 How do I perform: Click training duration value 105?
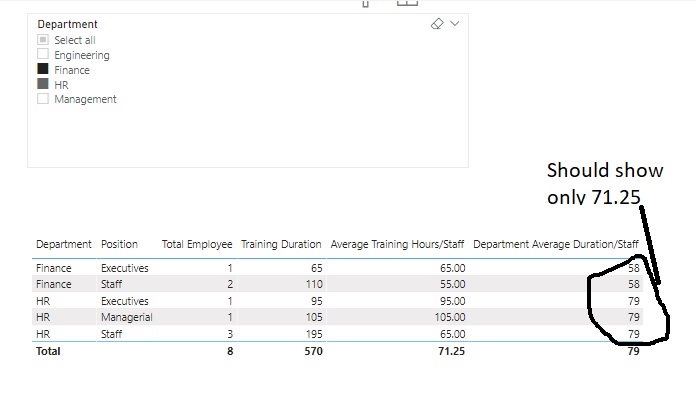pos(314,317)
